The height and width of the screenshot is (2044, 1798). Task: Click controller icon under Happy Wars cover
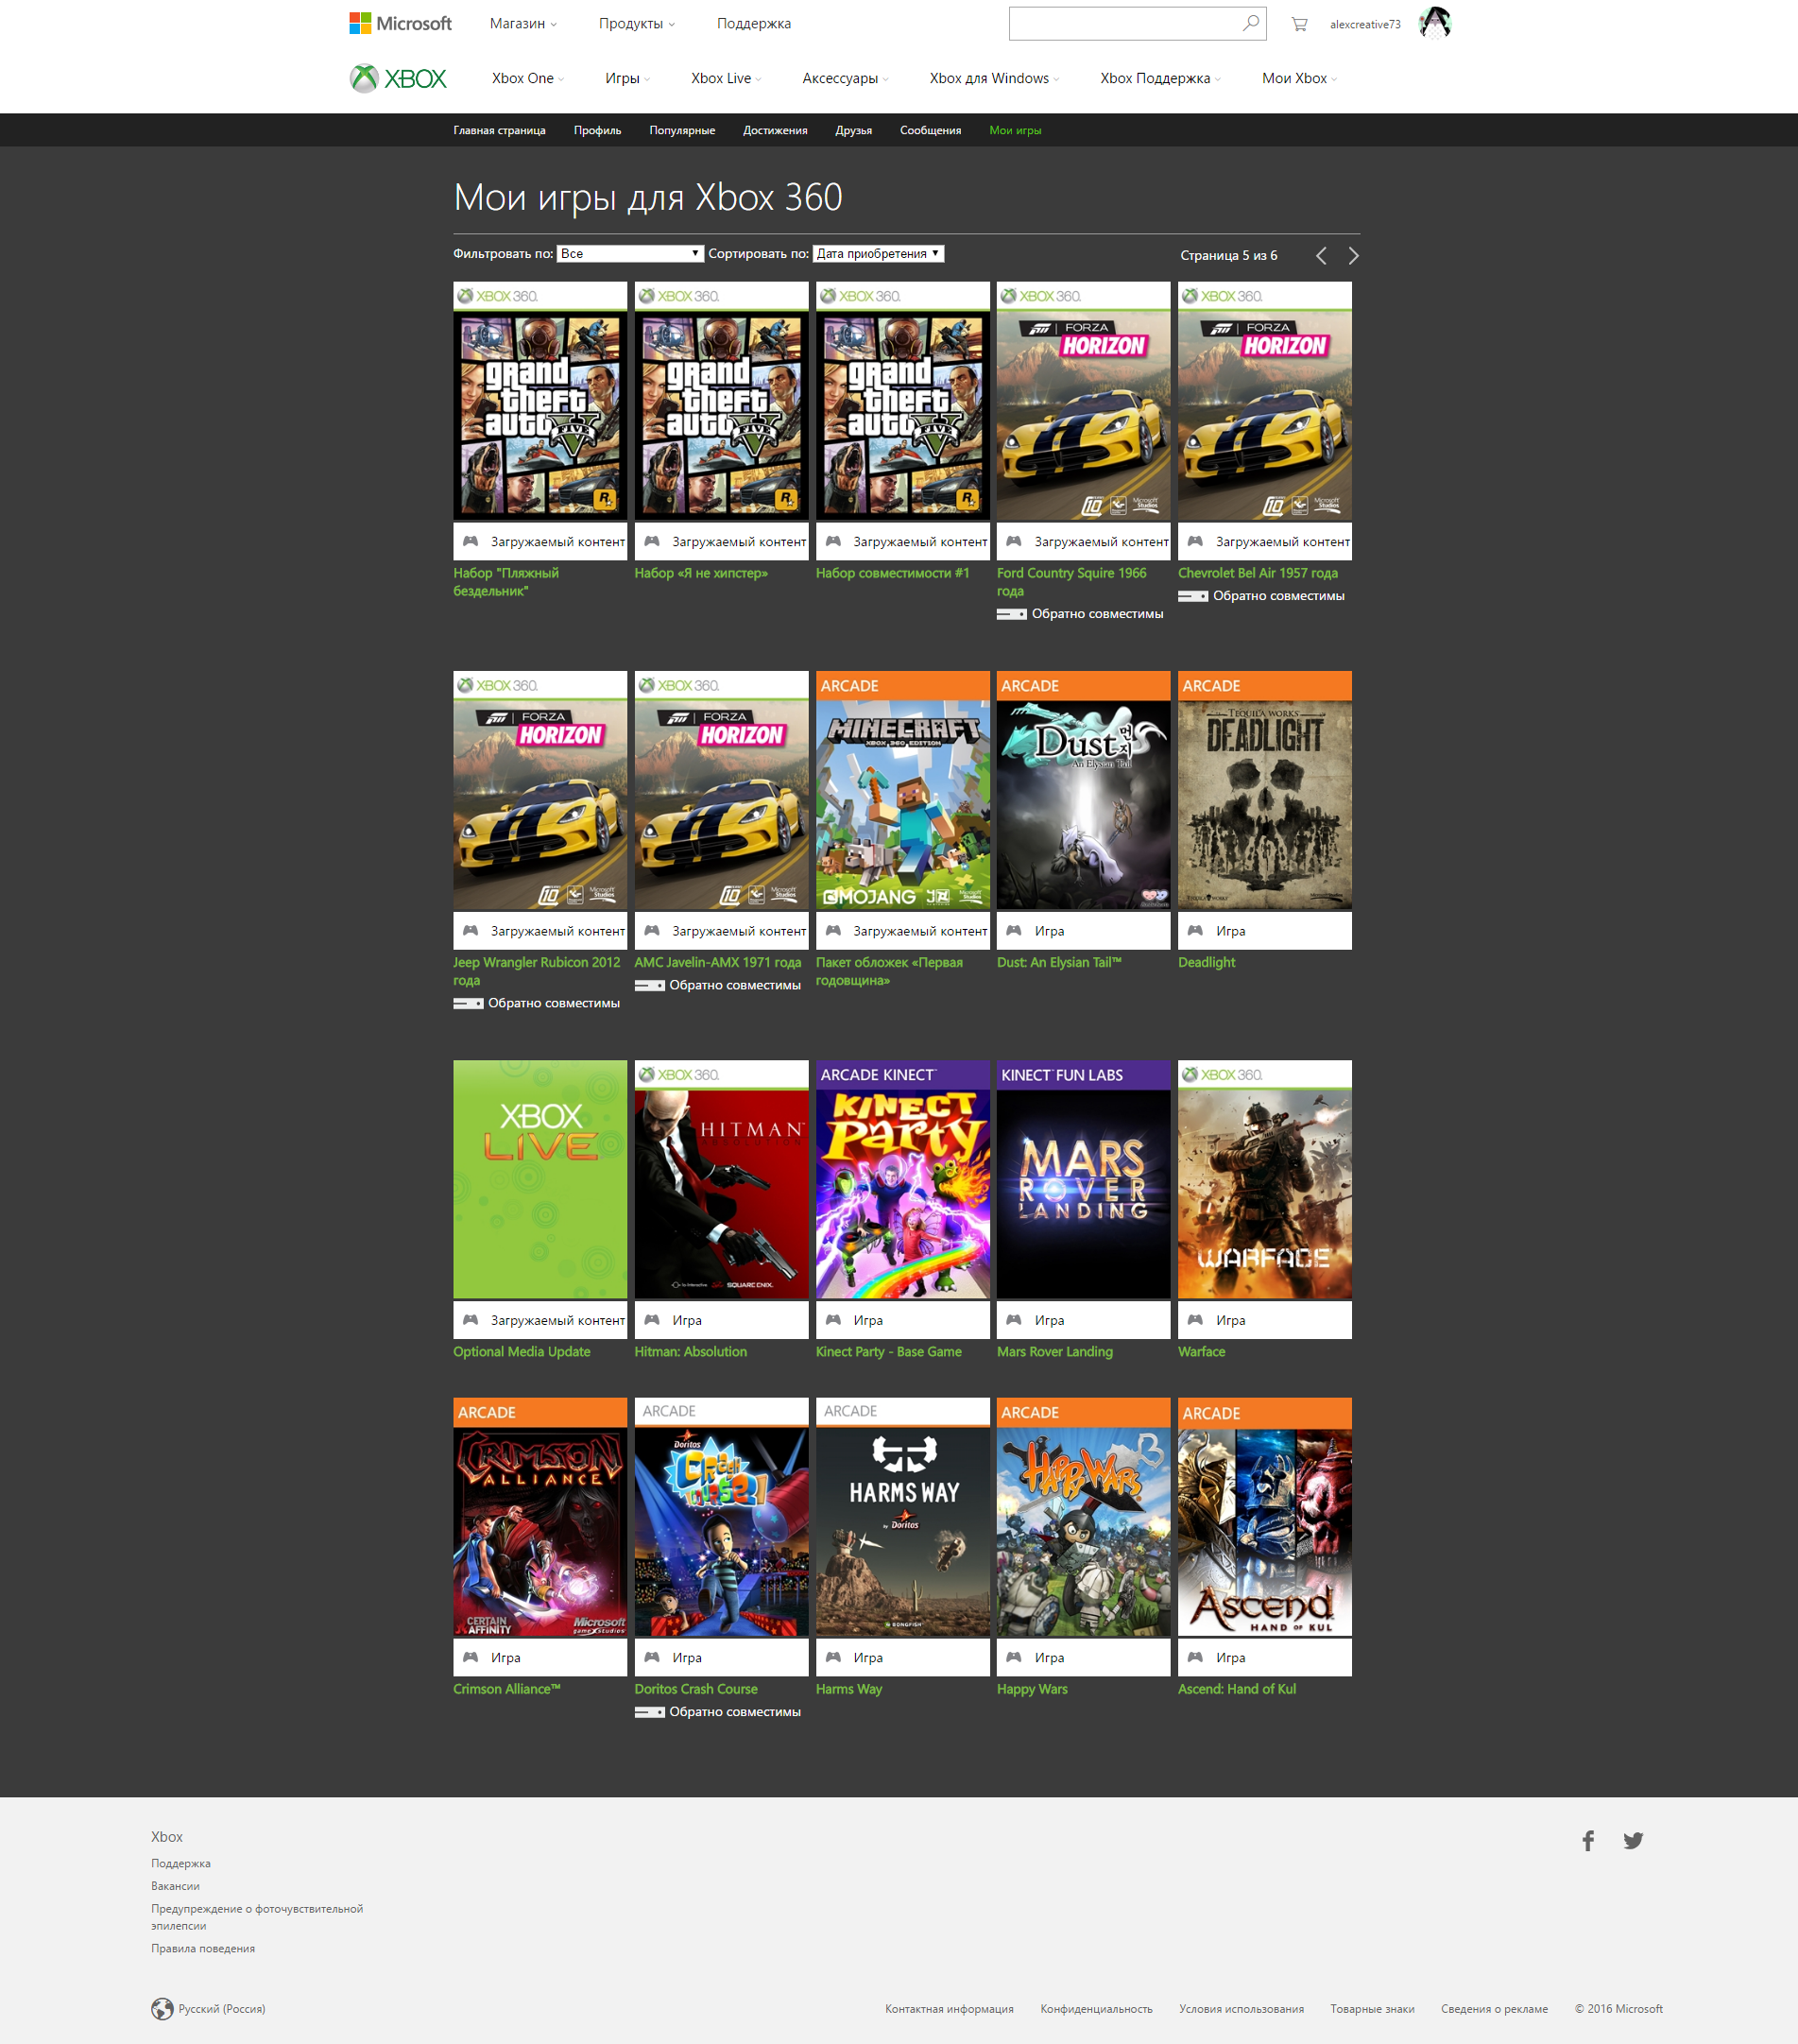coord(1013,1657)
